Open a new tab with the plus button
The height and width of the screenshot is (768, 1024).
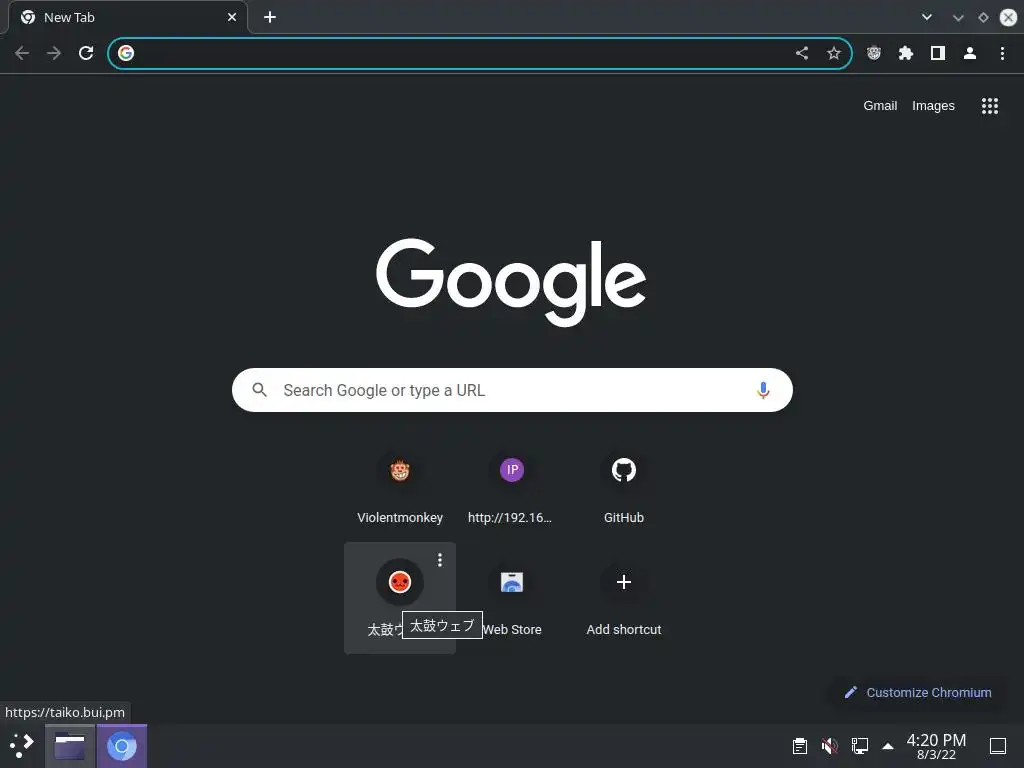tap(270, 17)
